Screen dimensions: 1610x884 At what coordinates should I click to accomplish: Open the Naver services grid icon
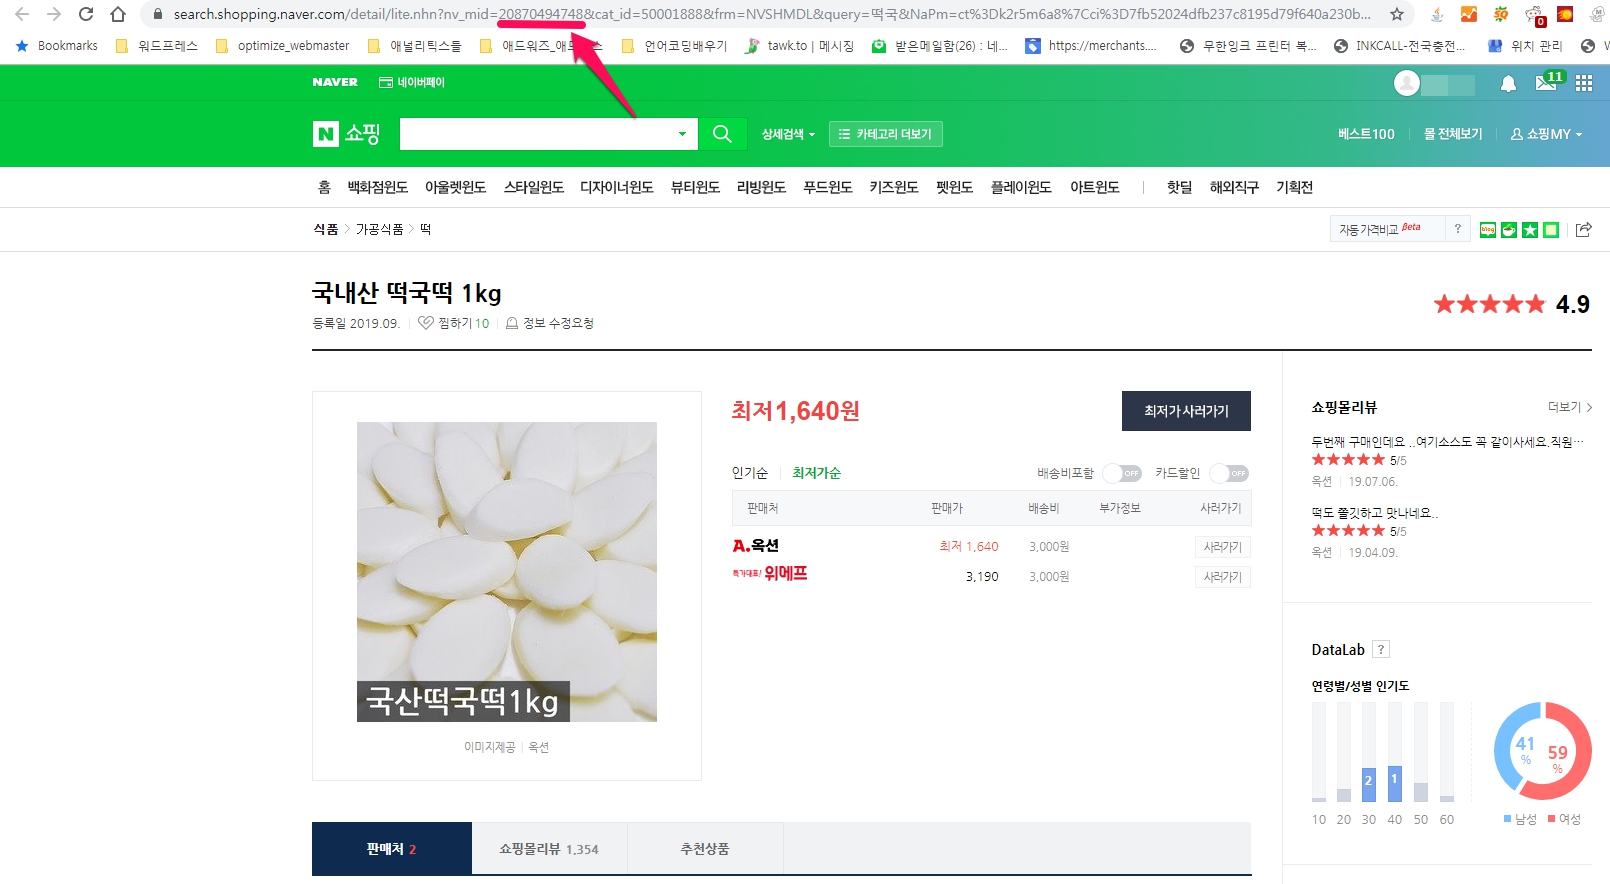coord(1584,83)
